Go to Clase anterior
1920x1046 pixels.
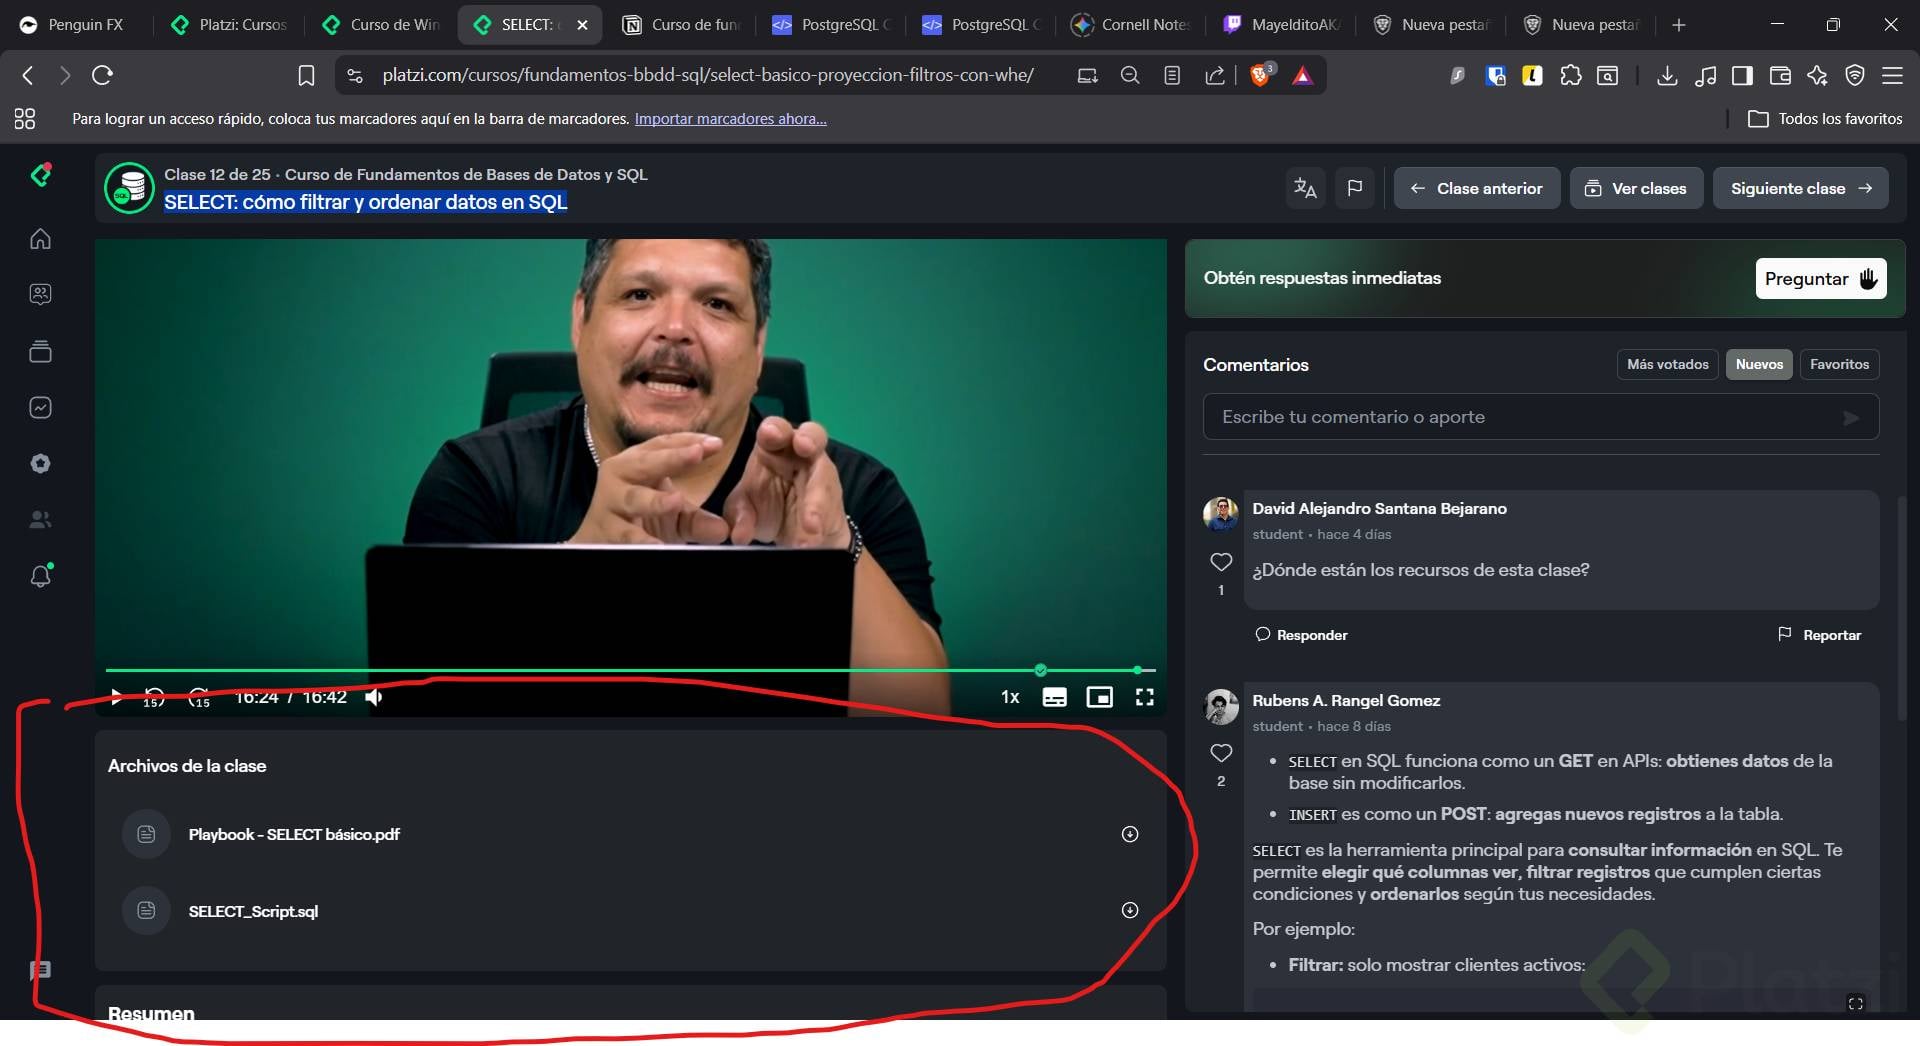(x=1477, y=188)
